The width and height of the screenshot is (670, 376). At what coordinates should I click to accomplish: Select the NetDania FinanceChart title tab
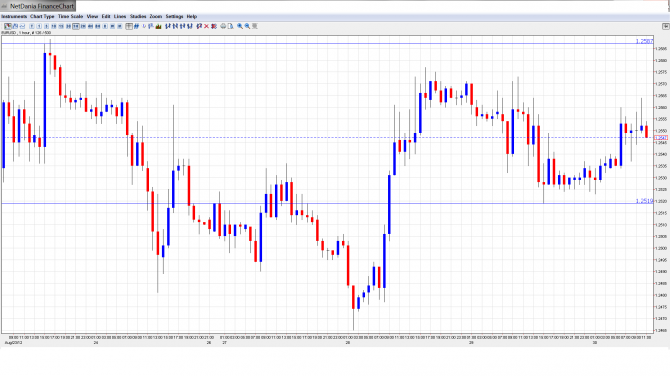[38, 6]
